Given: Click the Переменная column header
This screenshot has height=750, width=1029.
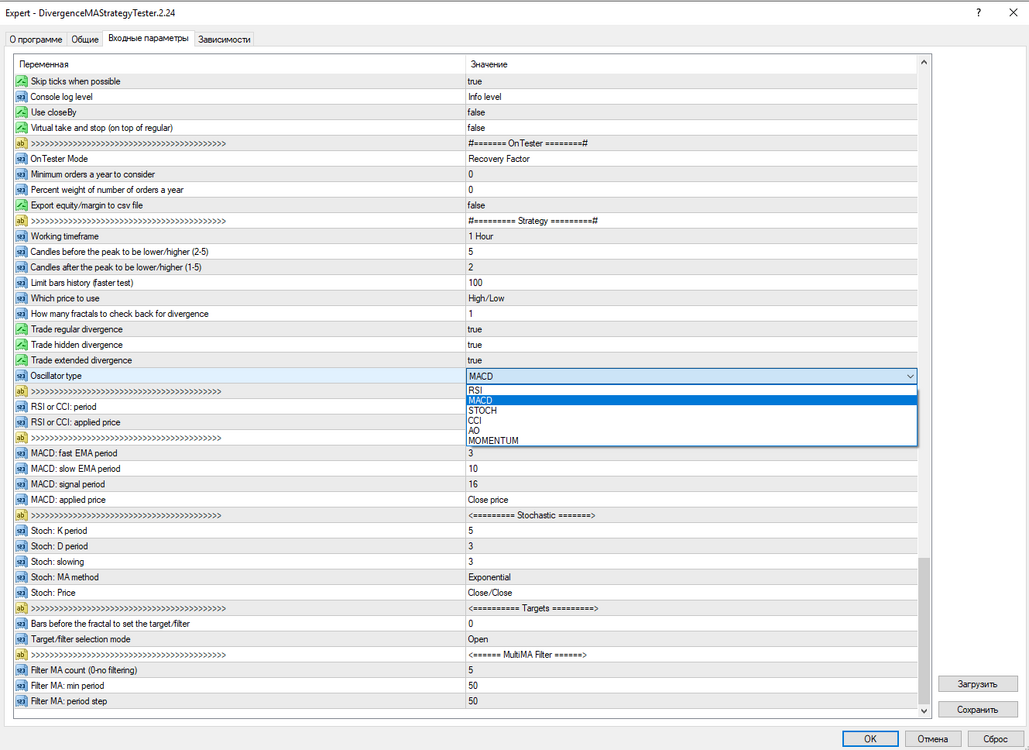Looking at the screenshot, I should coord(240,64).
